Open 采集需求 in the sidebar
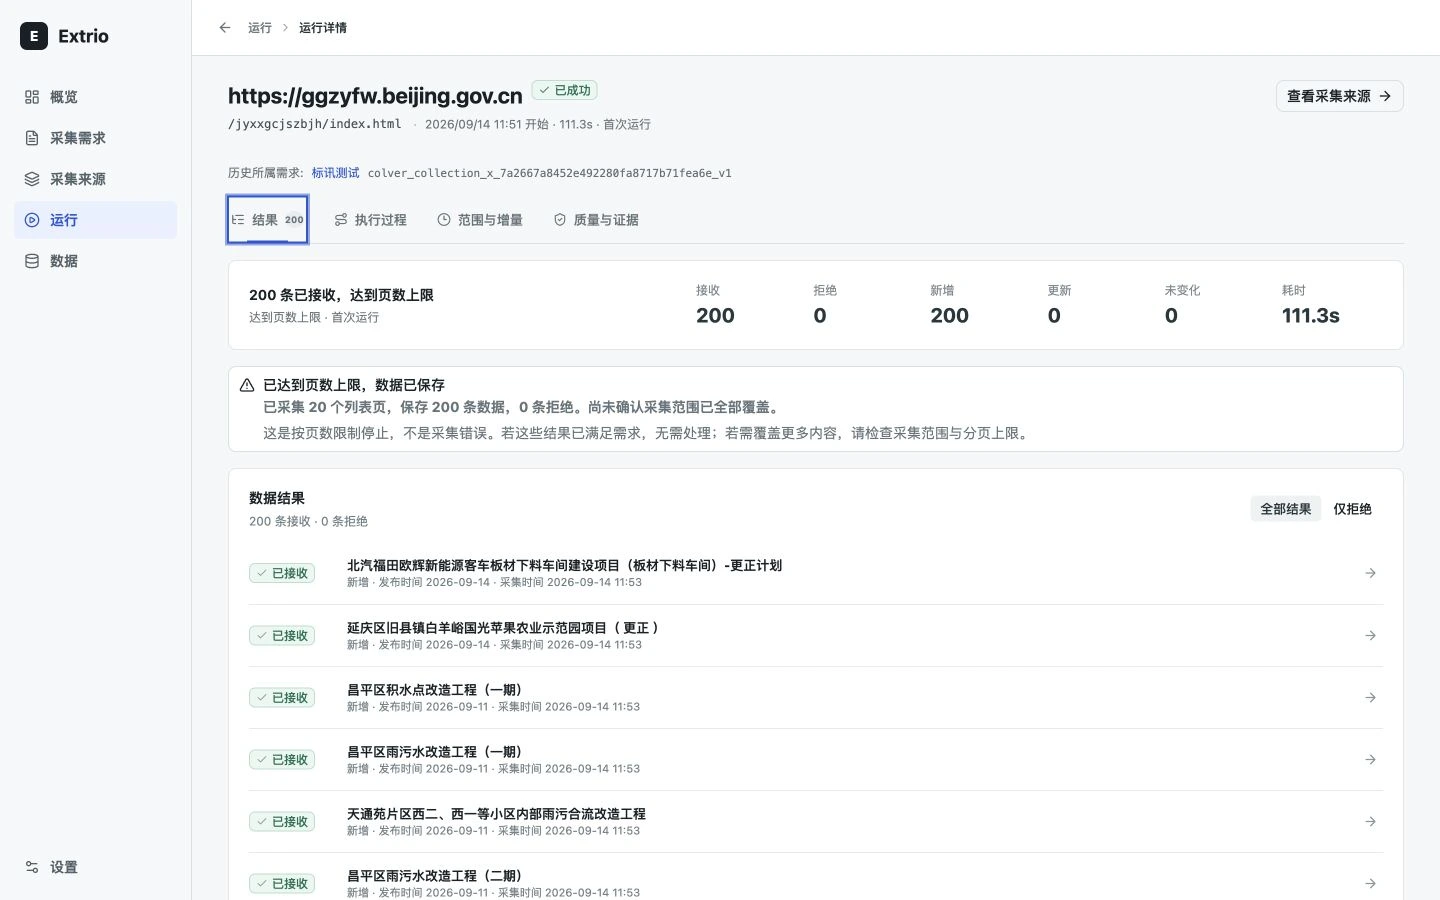 coord(95,138)
